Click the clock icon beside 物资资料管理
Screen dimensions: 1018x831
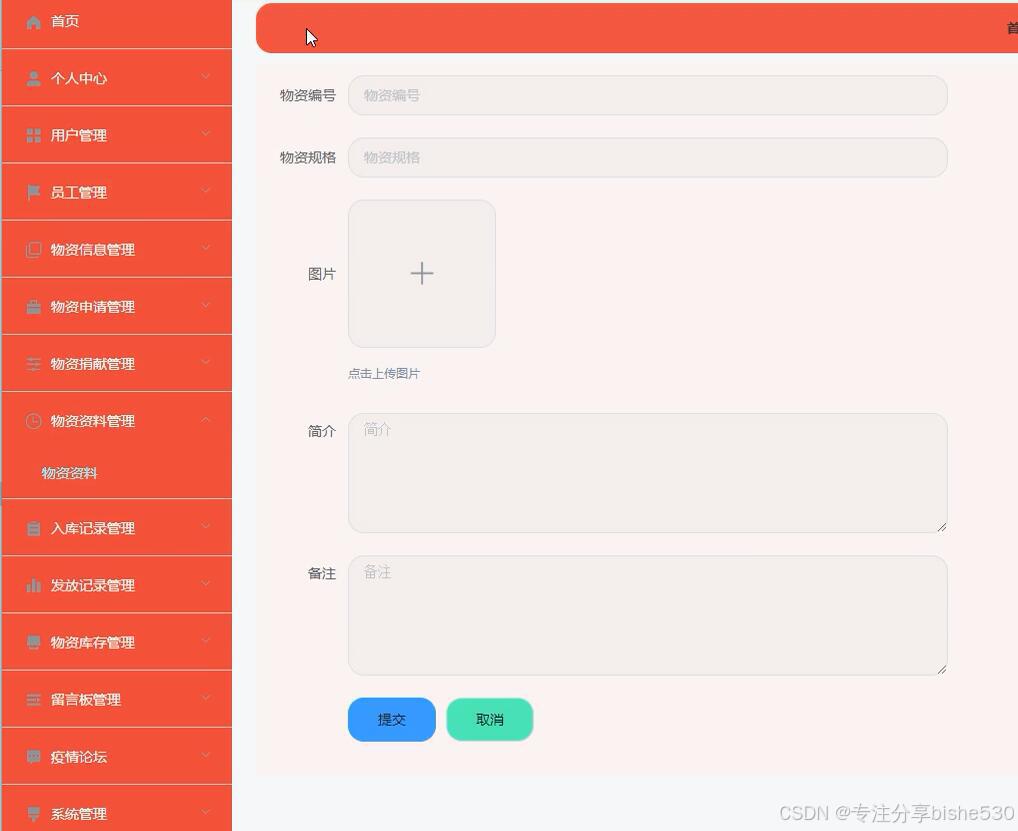click(x=33, y=421)
